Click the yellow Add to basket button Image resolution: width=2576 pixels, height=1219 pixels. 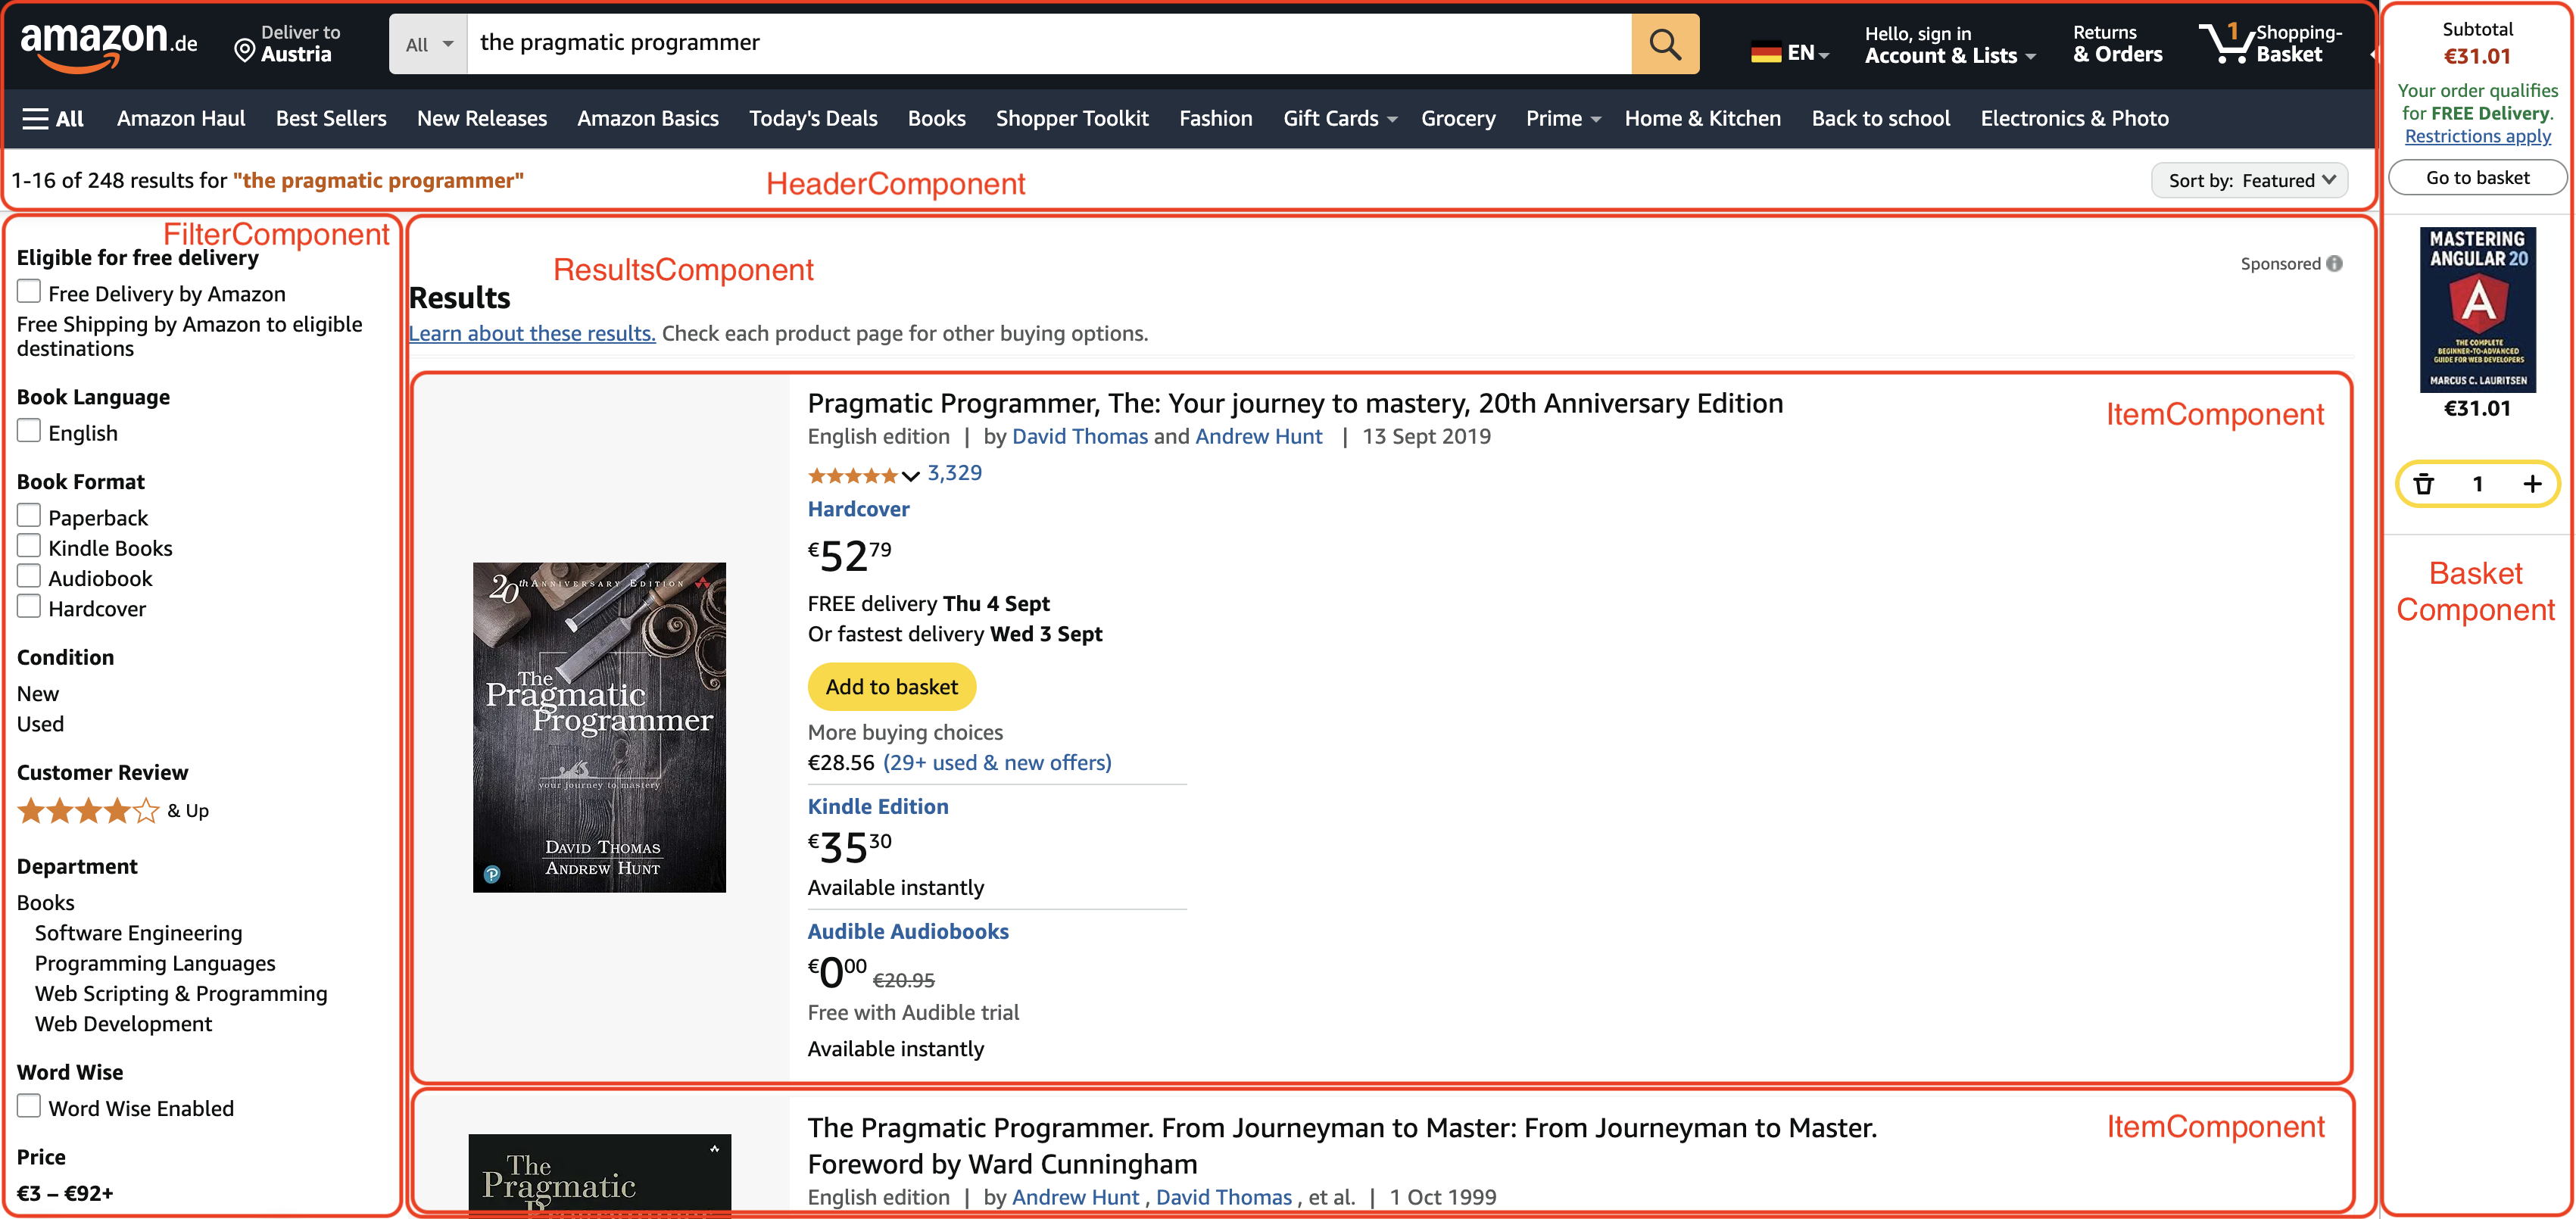point(891,687)
